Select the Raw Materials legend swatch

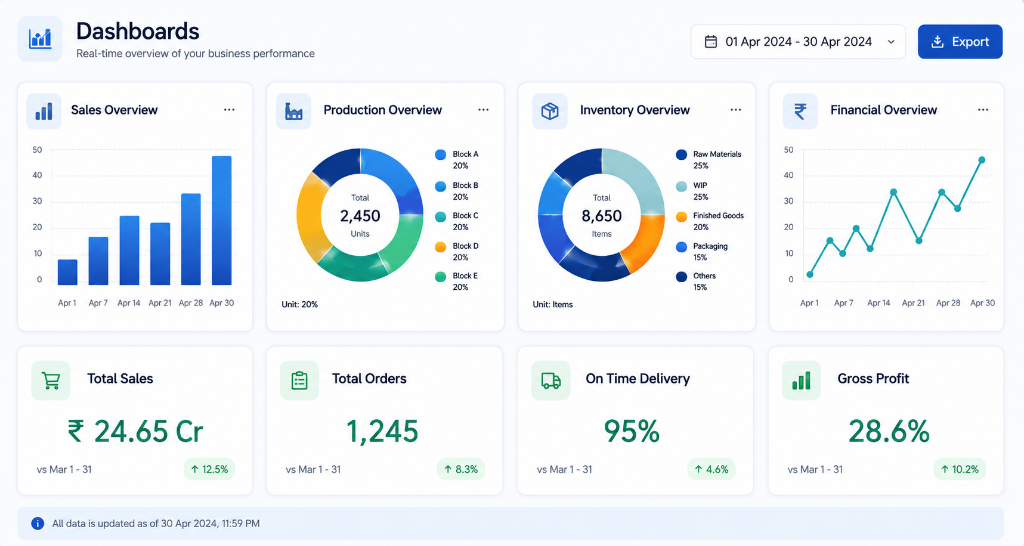click(681, 155)
